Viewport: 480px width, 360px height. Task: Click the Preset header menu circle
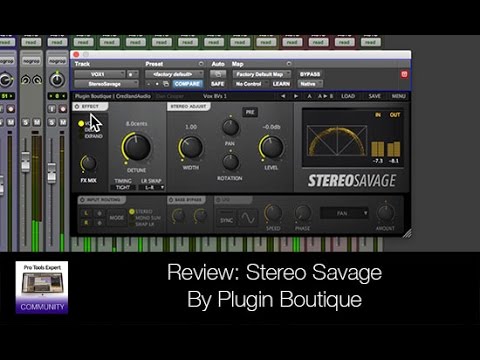pyautogui.click(x=201, y=64)
